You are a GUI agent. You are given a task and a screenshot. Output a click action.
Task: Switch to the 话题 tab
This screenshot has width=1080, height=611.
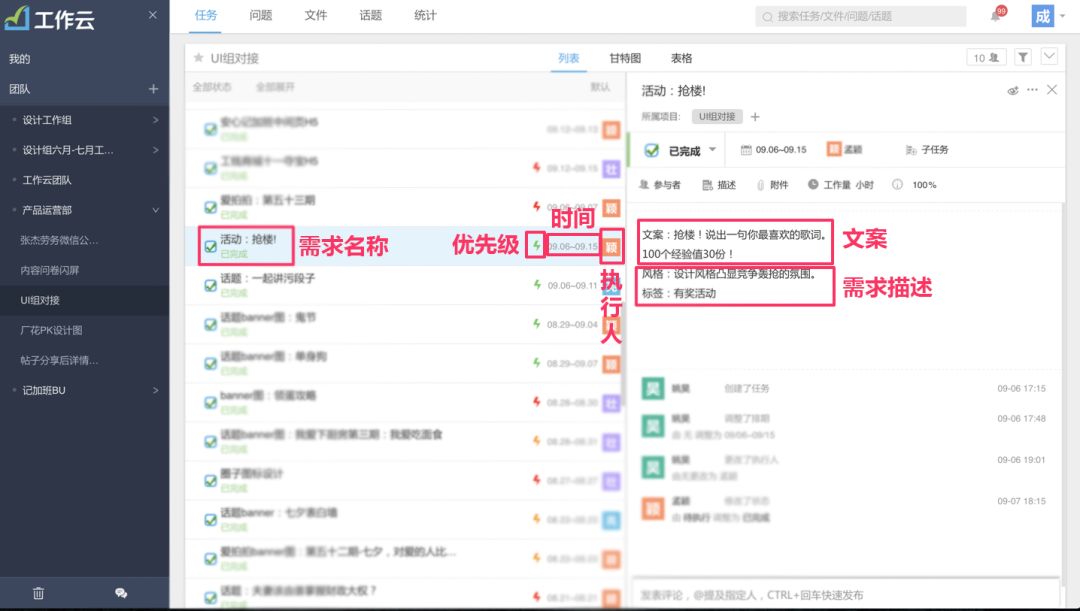tap(371, 15)
